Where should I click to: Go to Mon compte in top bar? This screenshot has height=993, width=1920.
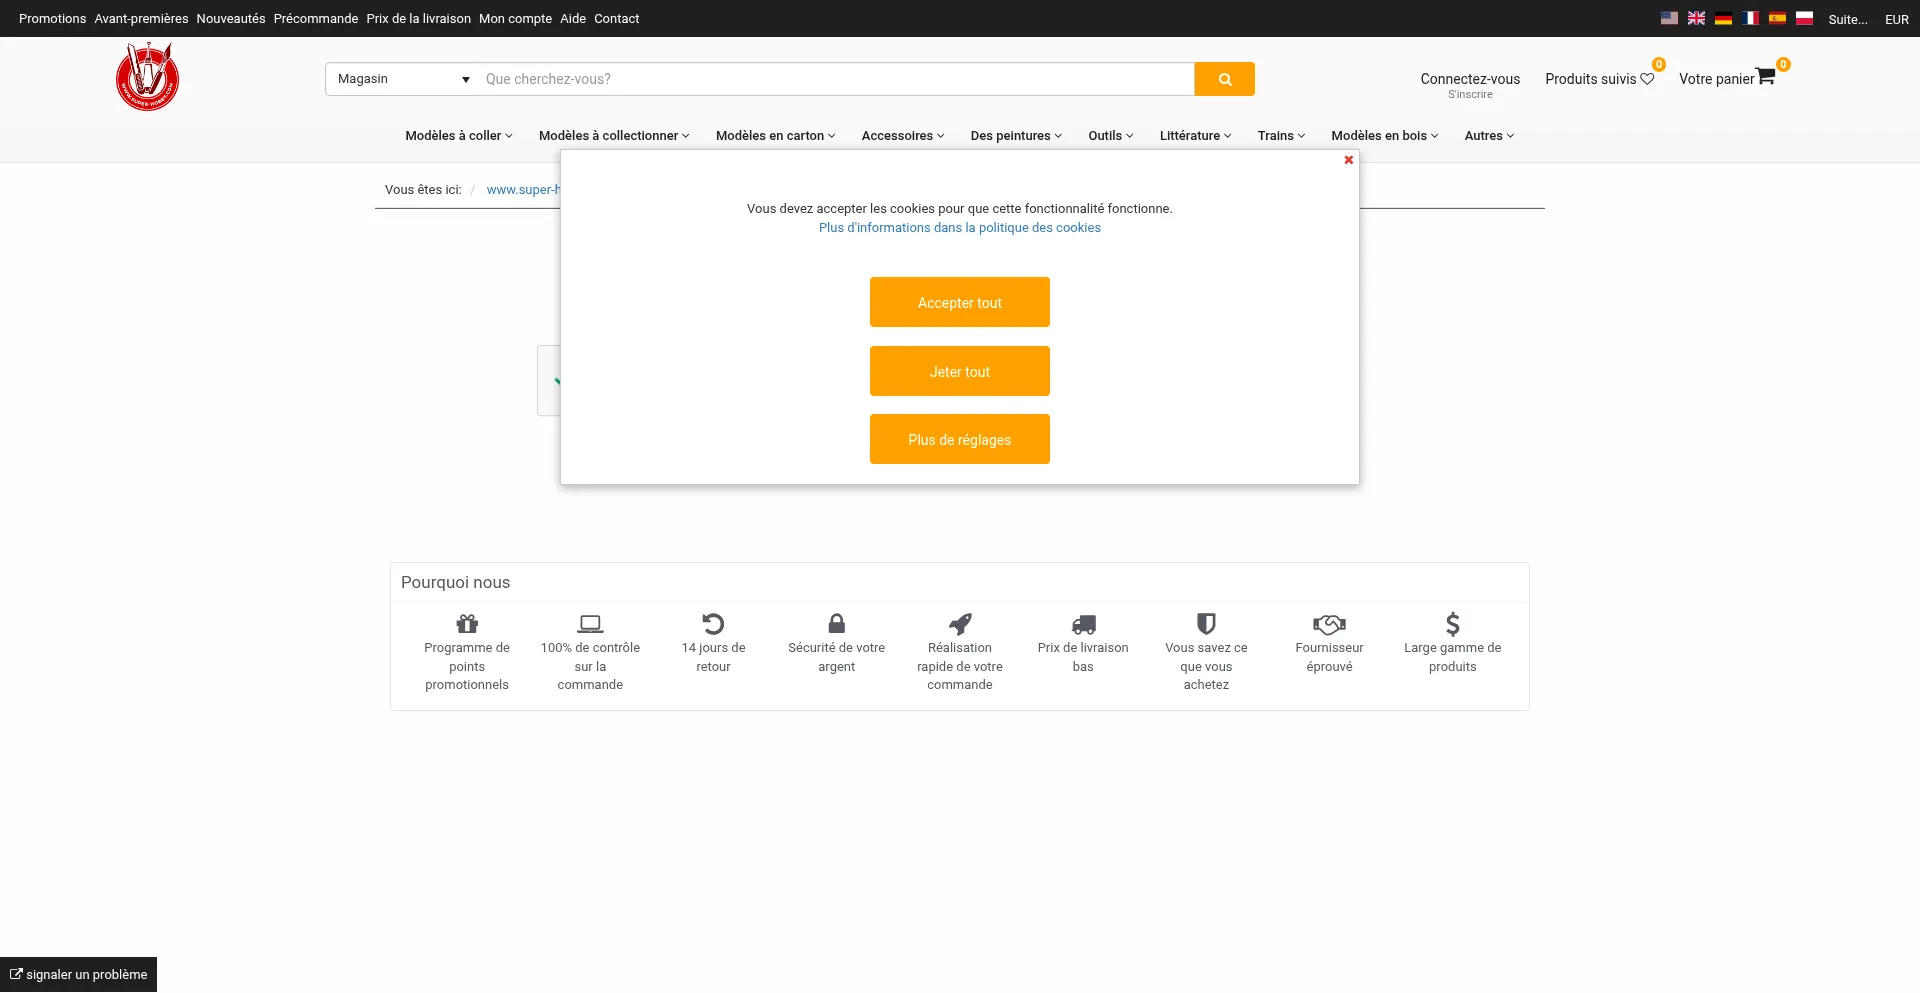[x=515, y=19]
